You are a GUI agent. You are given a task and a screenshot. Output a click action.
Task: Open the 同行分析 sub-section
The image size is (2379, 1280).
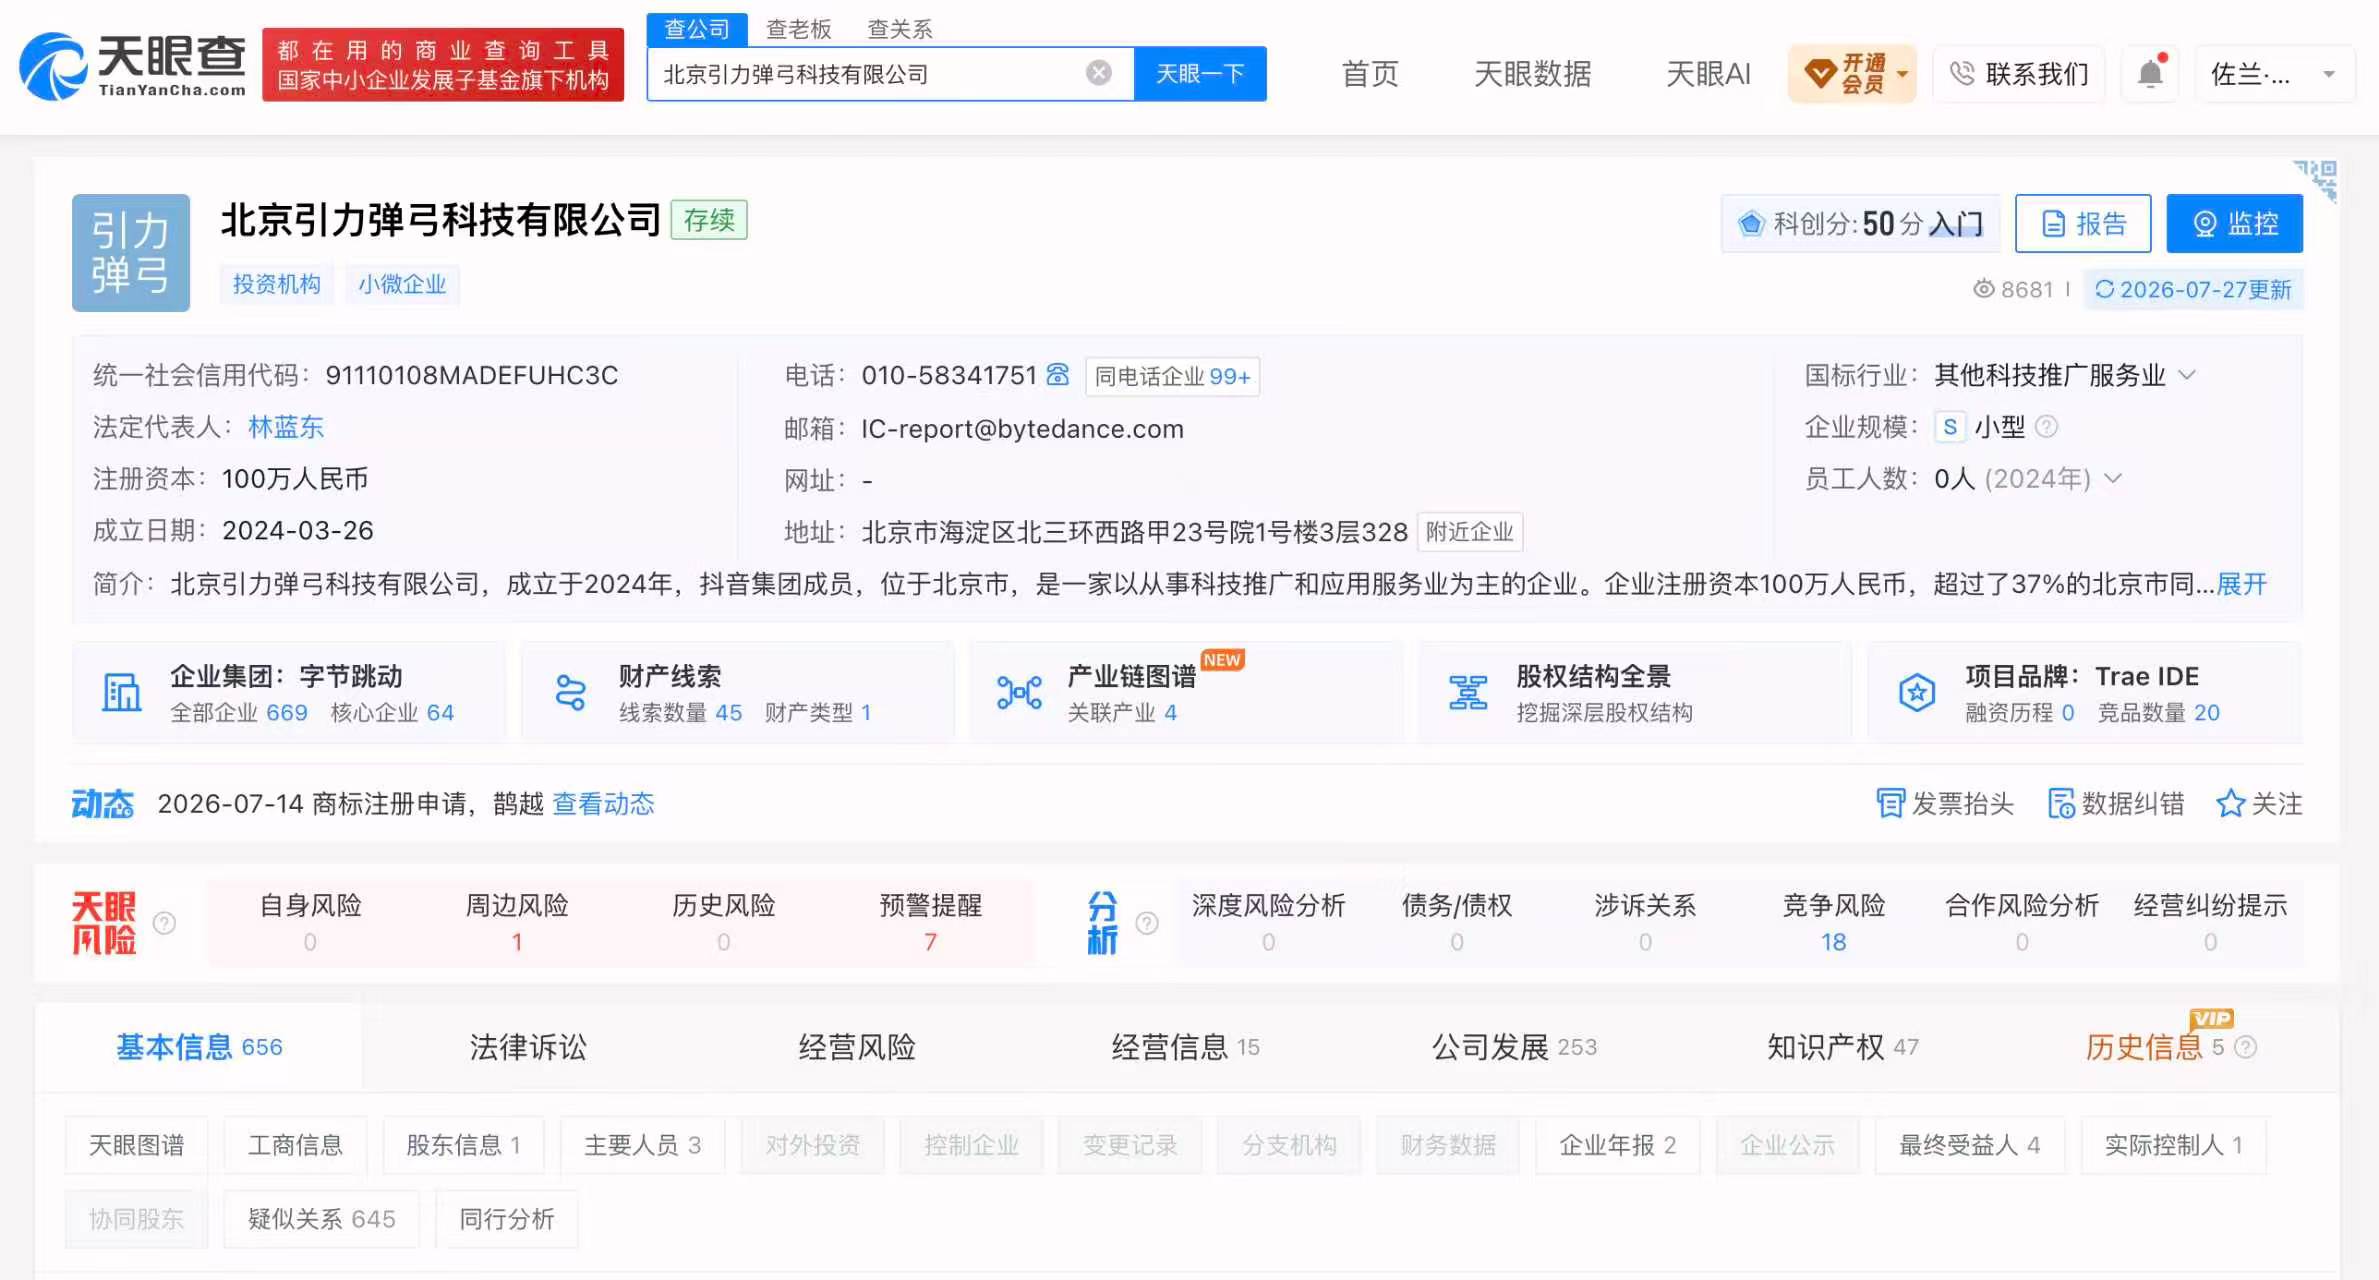point(507,1219)
